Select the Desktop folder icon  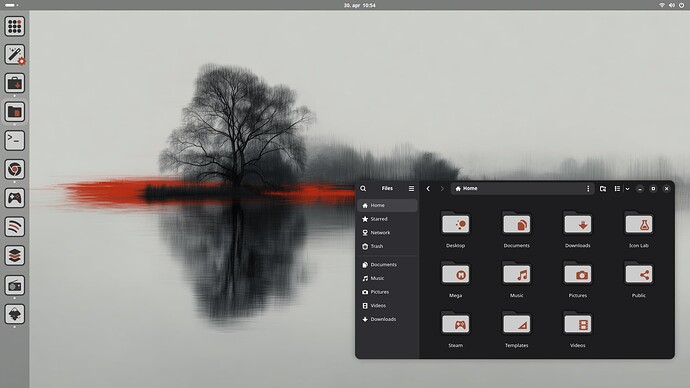(x=455, y=223)
